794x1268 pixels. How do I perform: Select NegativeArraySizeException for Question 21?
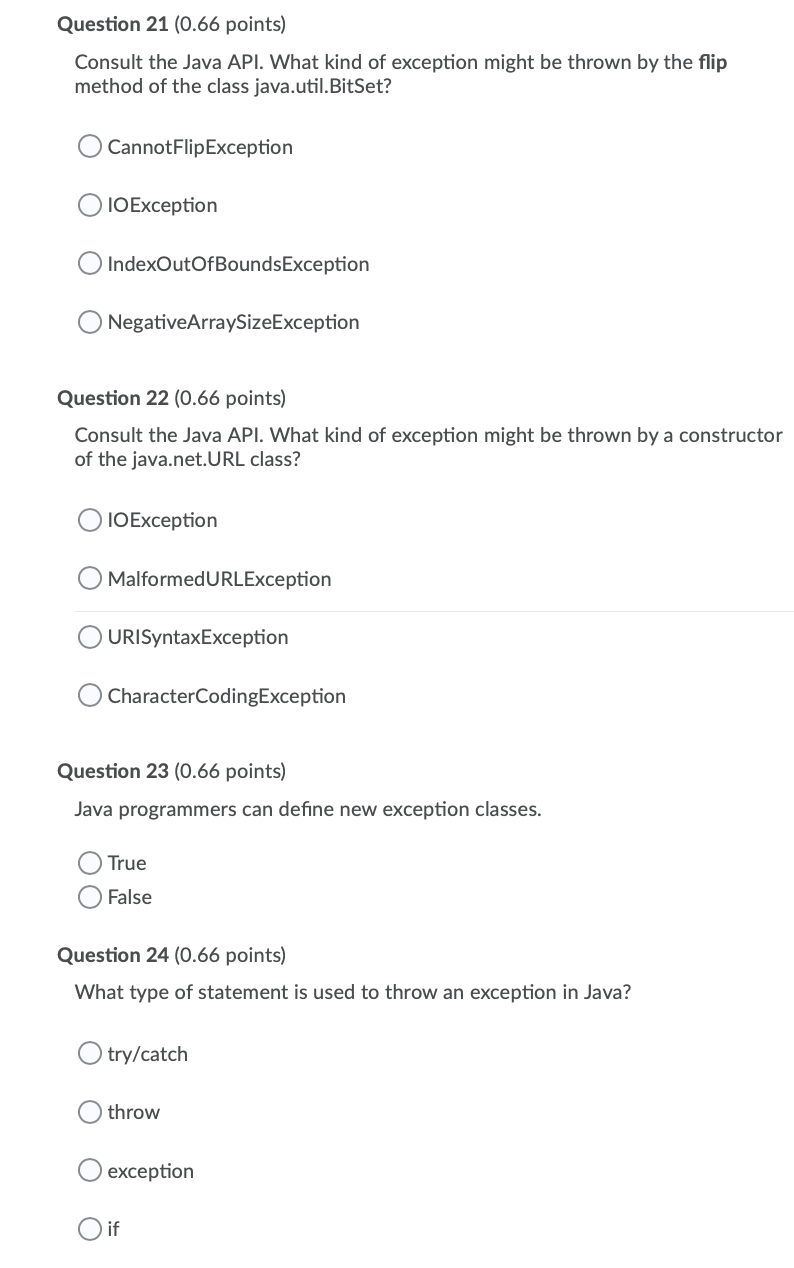(89, 322)
